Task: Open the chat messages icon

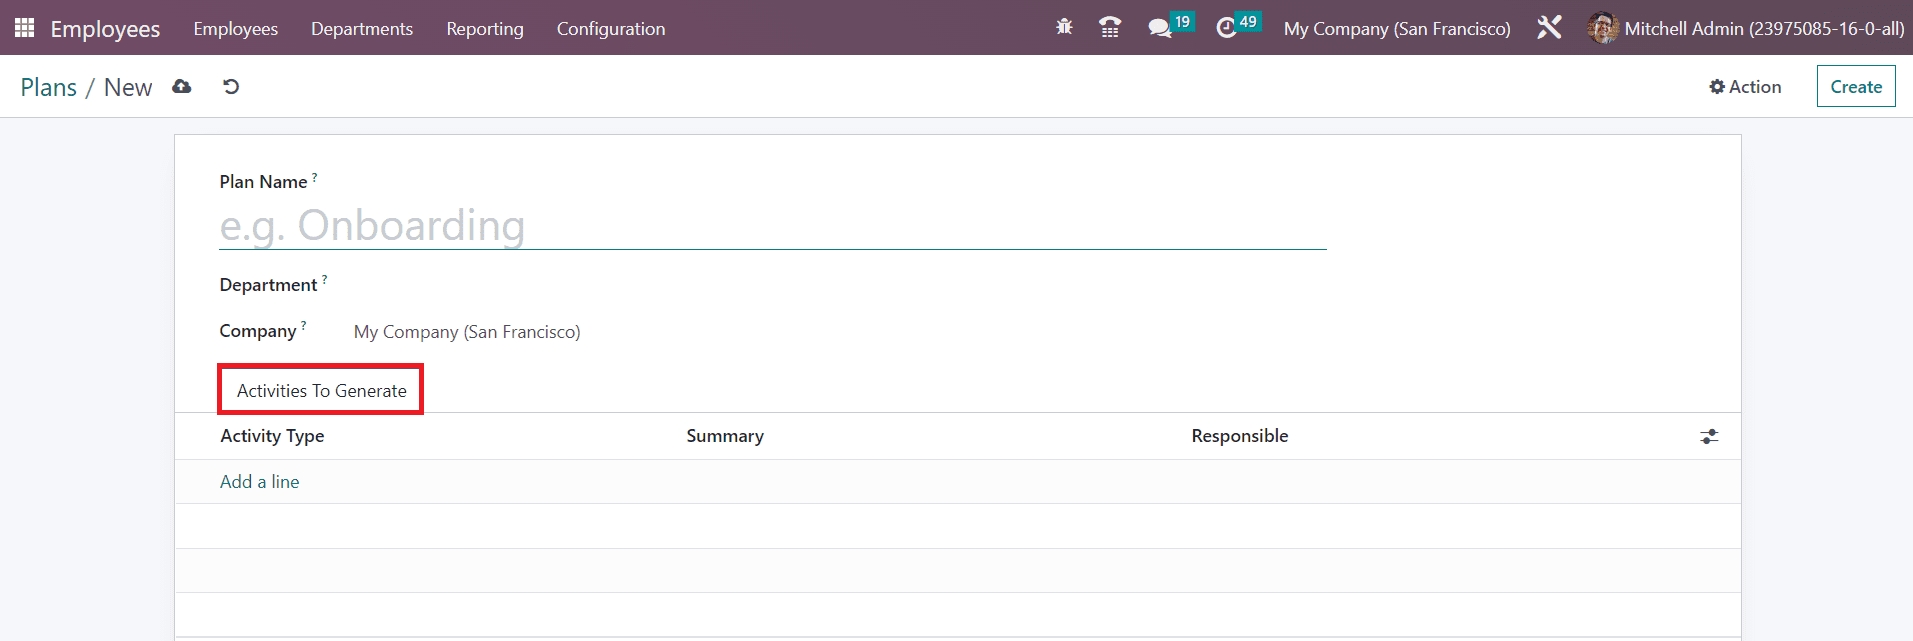Action: tap(1160, 28)
